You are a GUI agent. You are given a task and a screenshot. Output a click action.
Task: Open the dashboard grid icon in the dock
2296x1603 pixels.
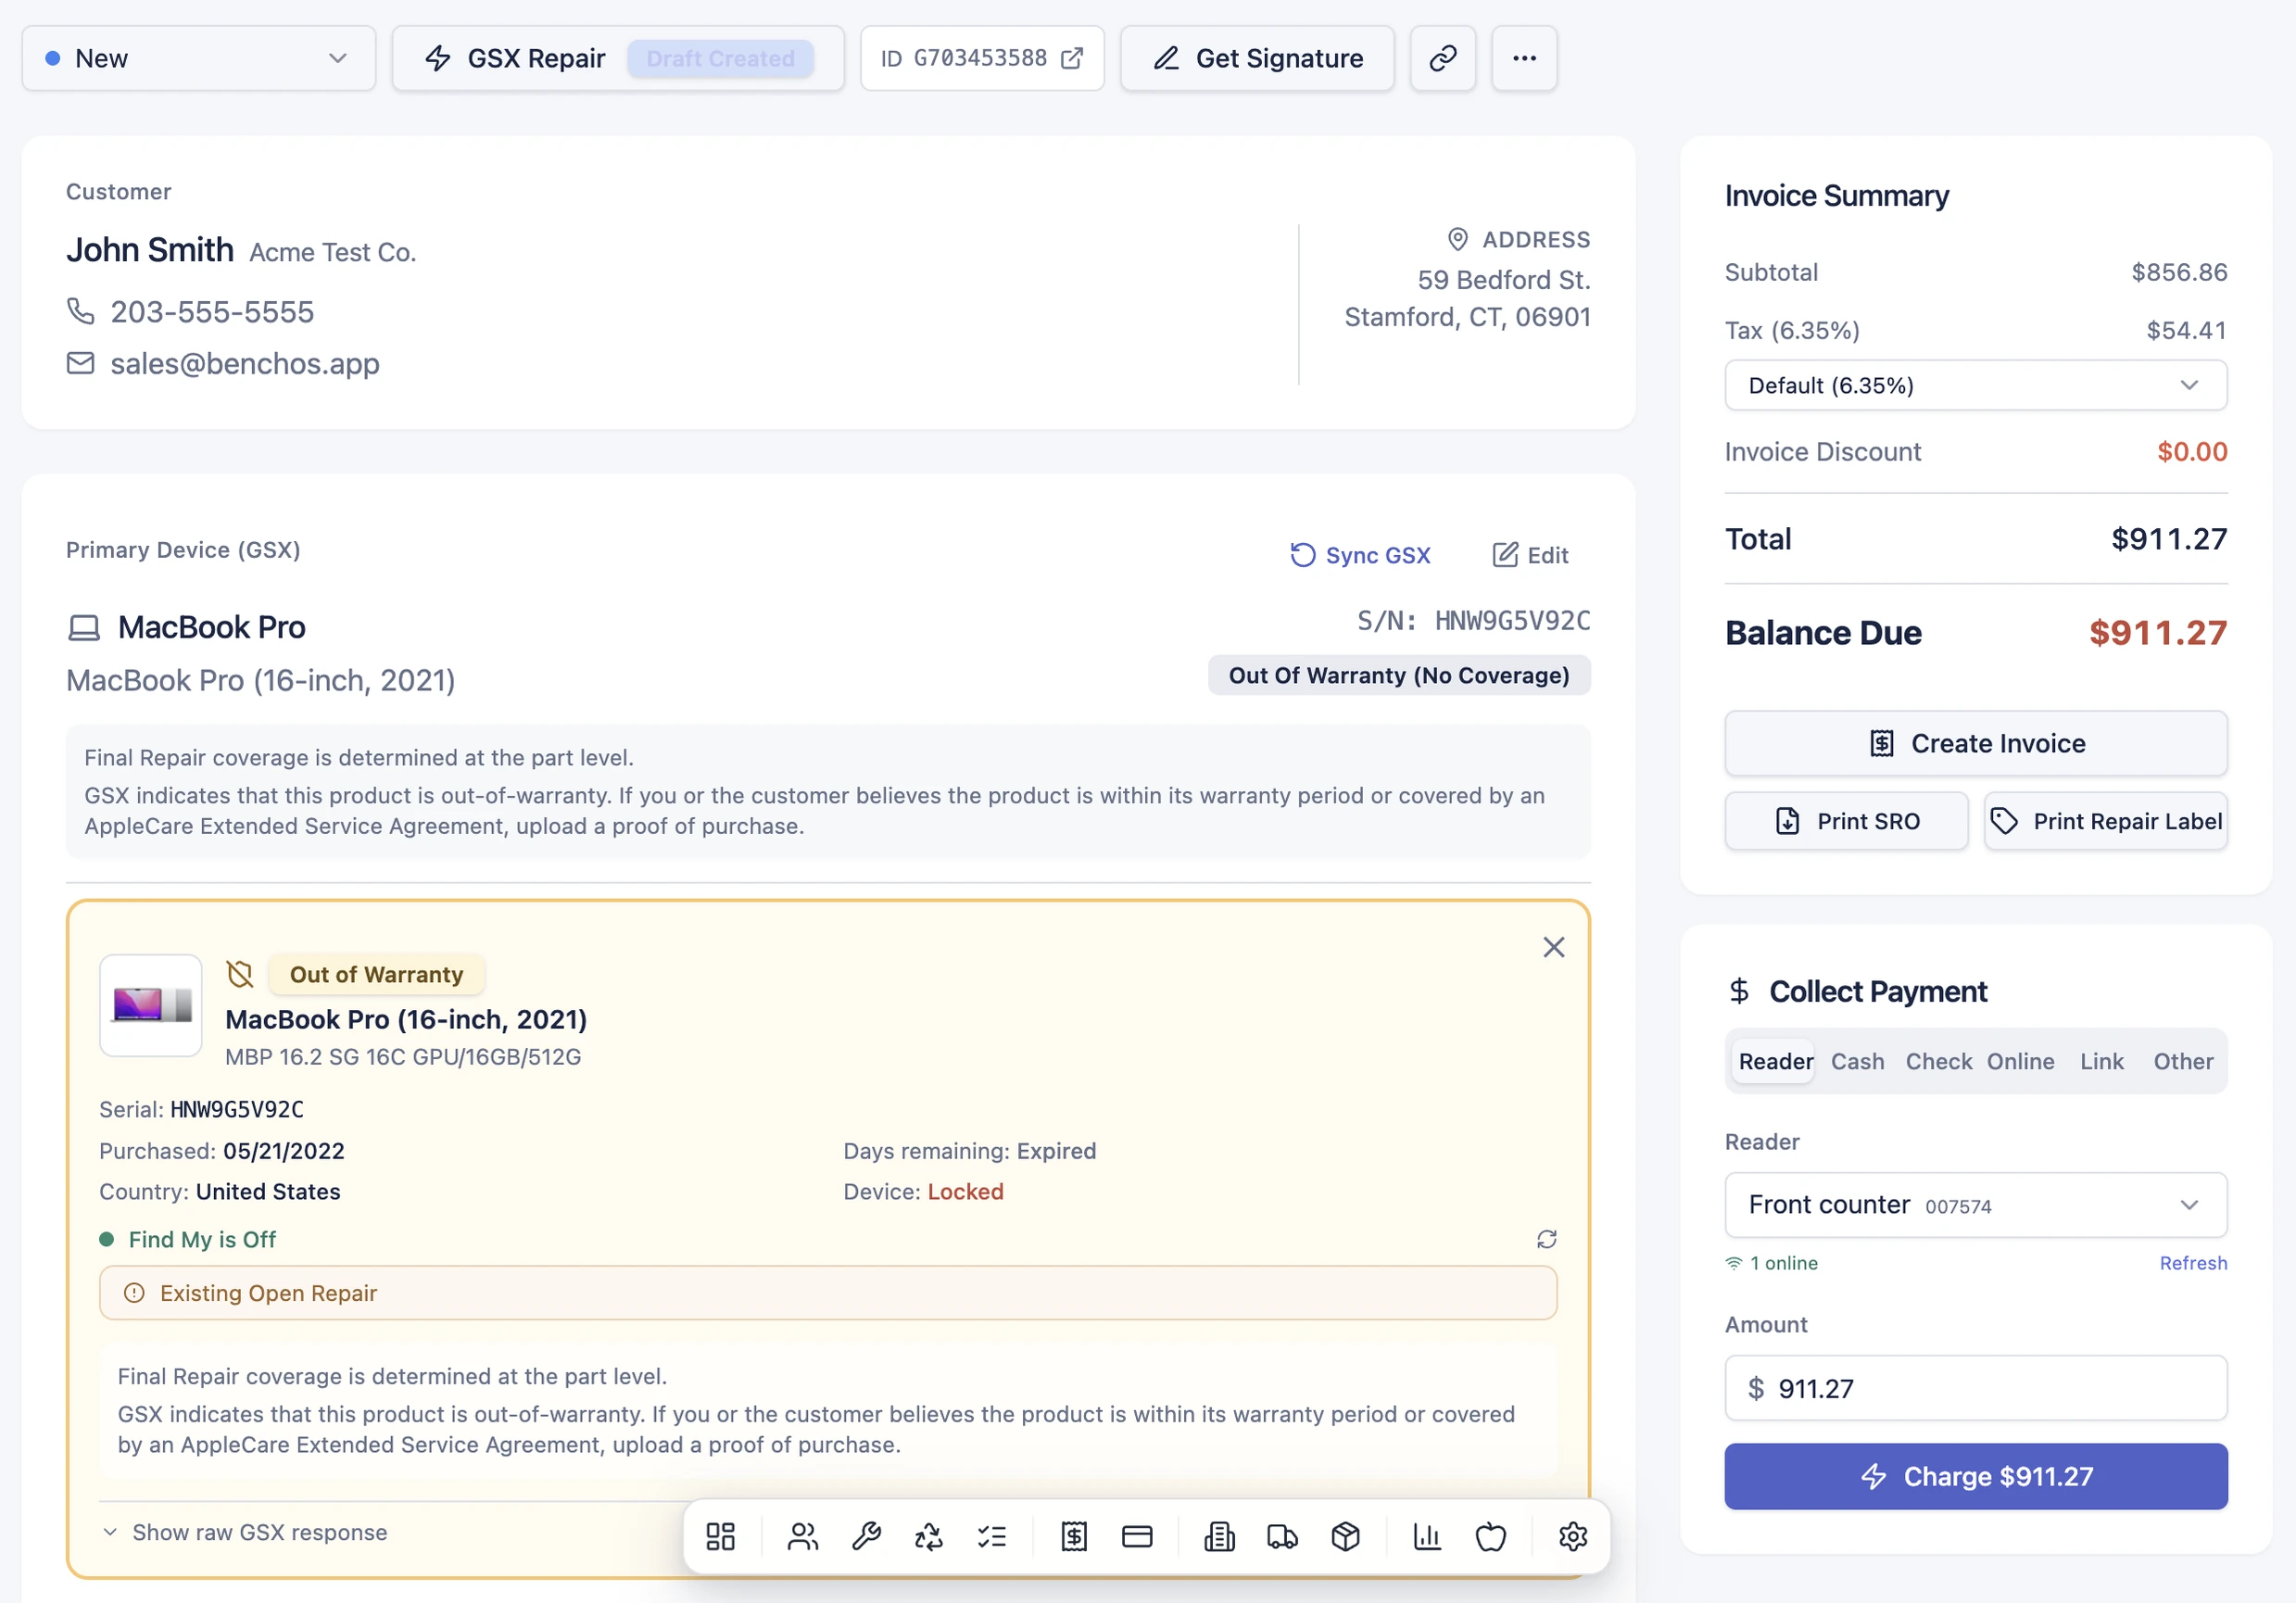click(720, 1536)
